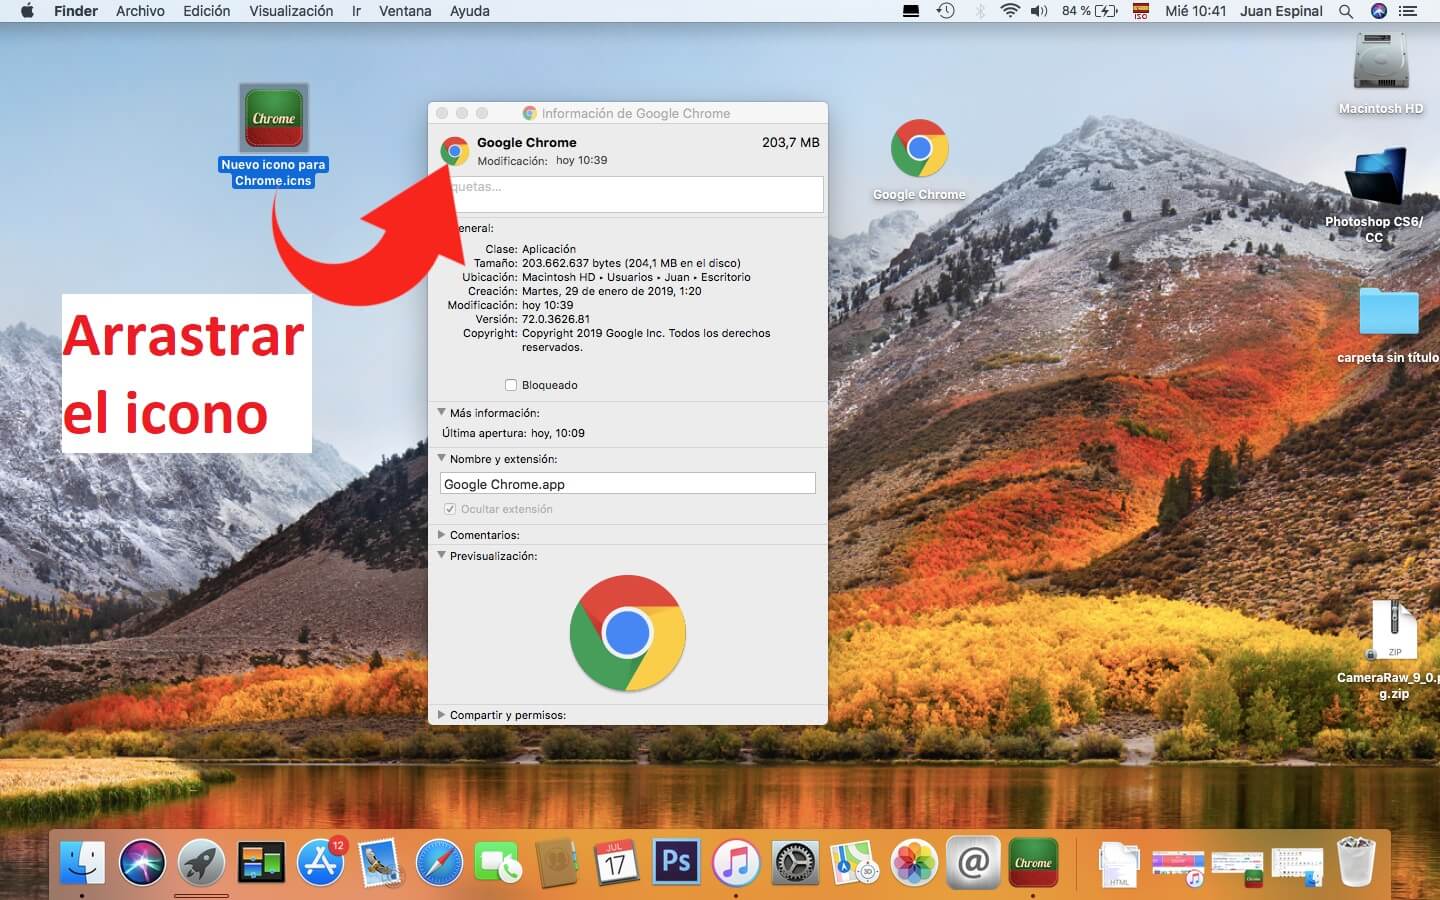
Task: Check the Bloqueado checkbox
Action: 511,385
